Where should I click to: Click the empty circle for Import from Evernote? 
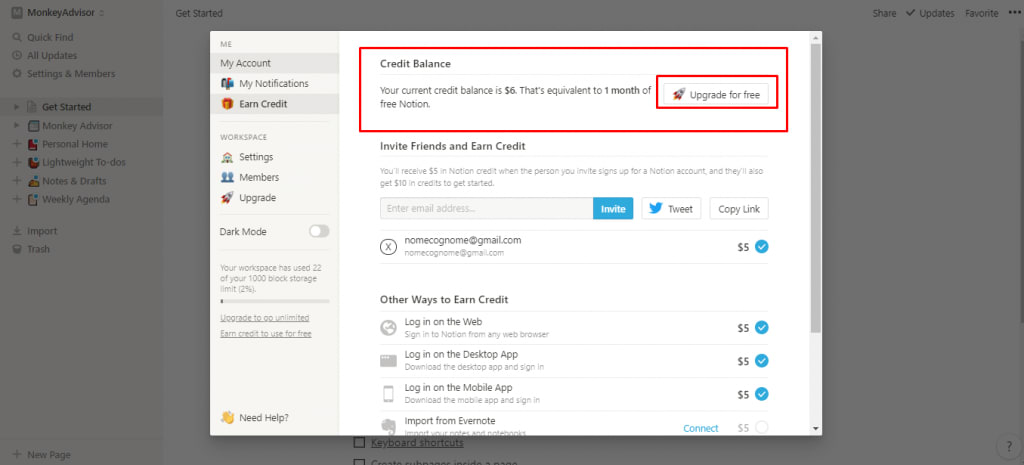[x=761, y=428]
